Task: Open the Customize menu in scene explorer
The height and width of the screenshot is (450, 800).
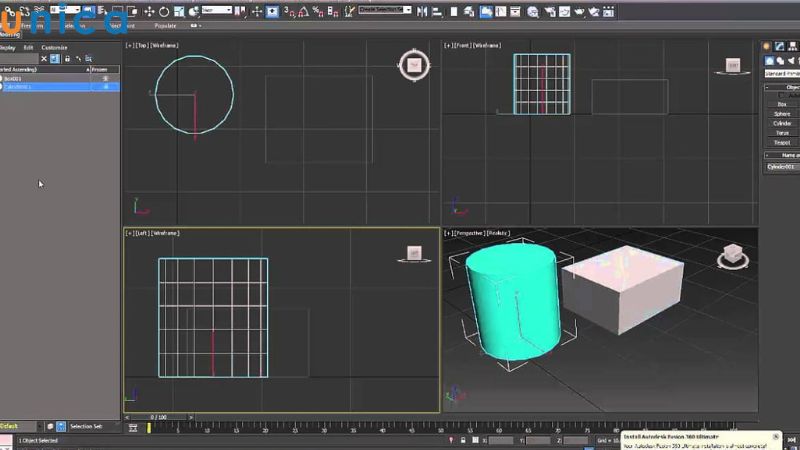Action: point(54,47)
